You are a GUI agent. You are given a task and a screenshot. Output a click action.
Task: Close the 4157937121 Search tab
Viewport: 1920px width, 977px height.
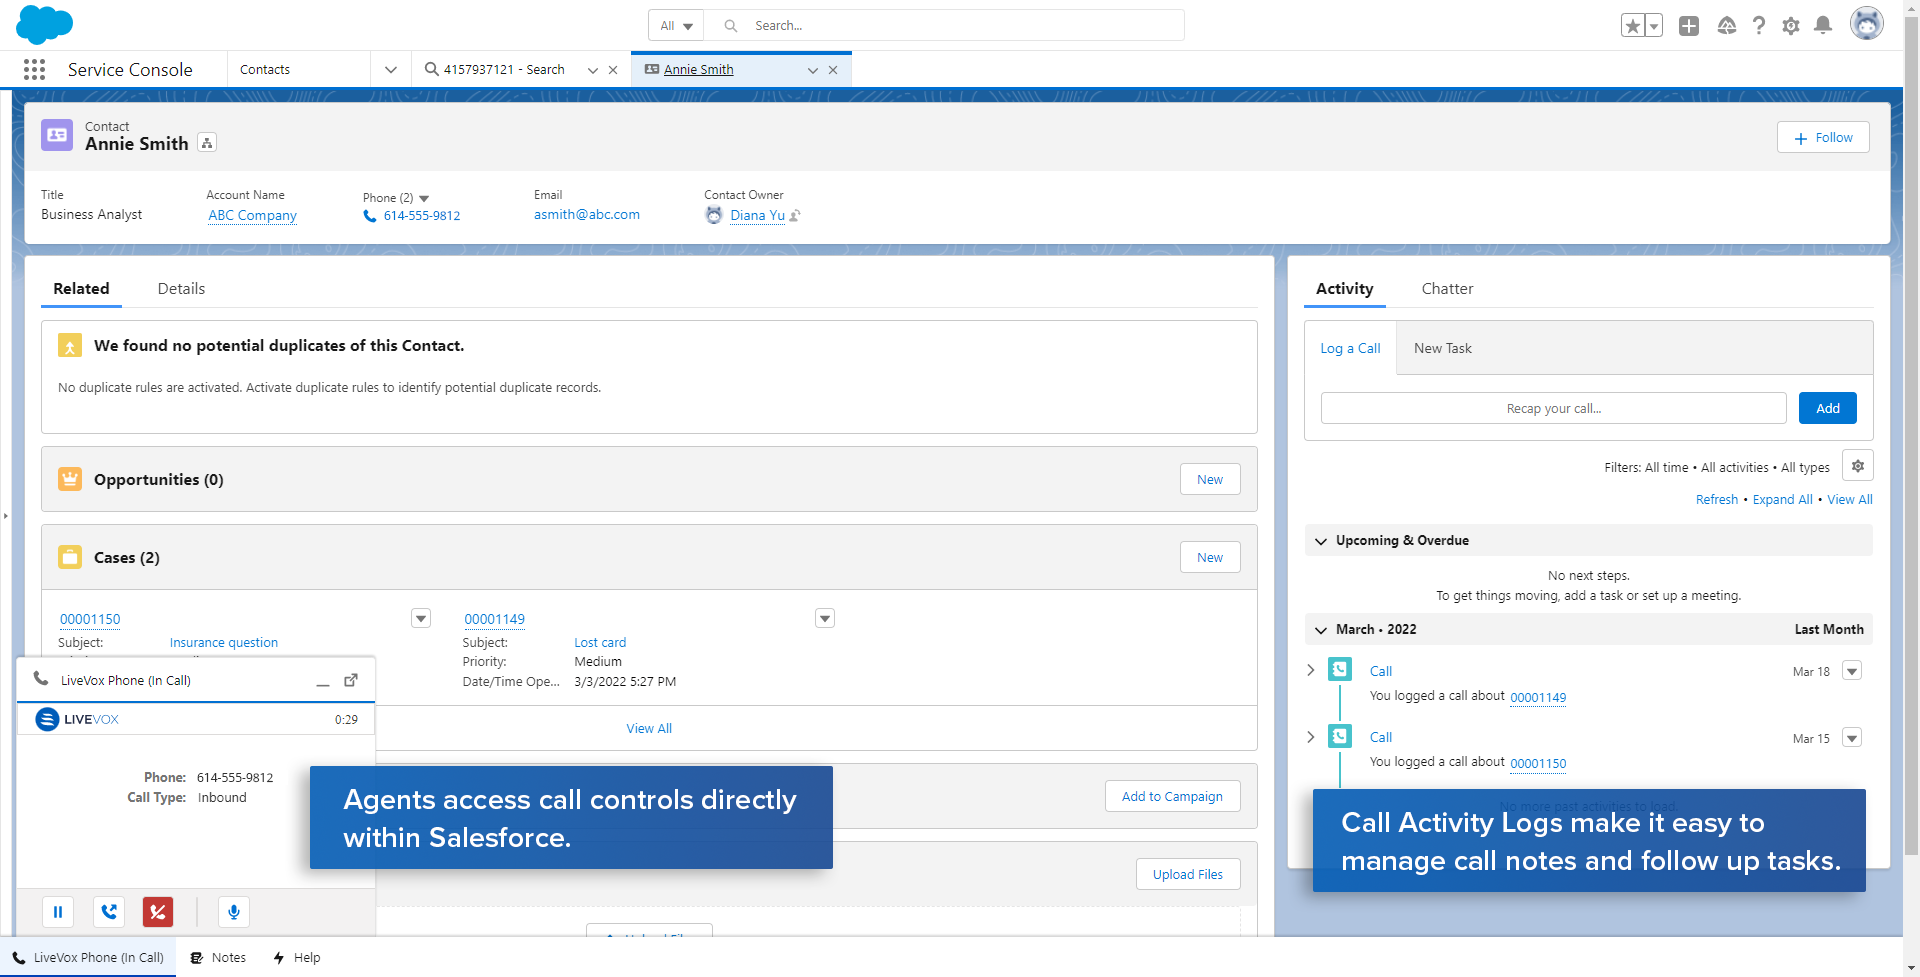[613, 70]
